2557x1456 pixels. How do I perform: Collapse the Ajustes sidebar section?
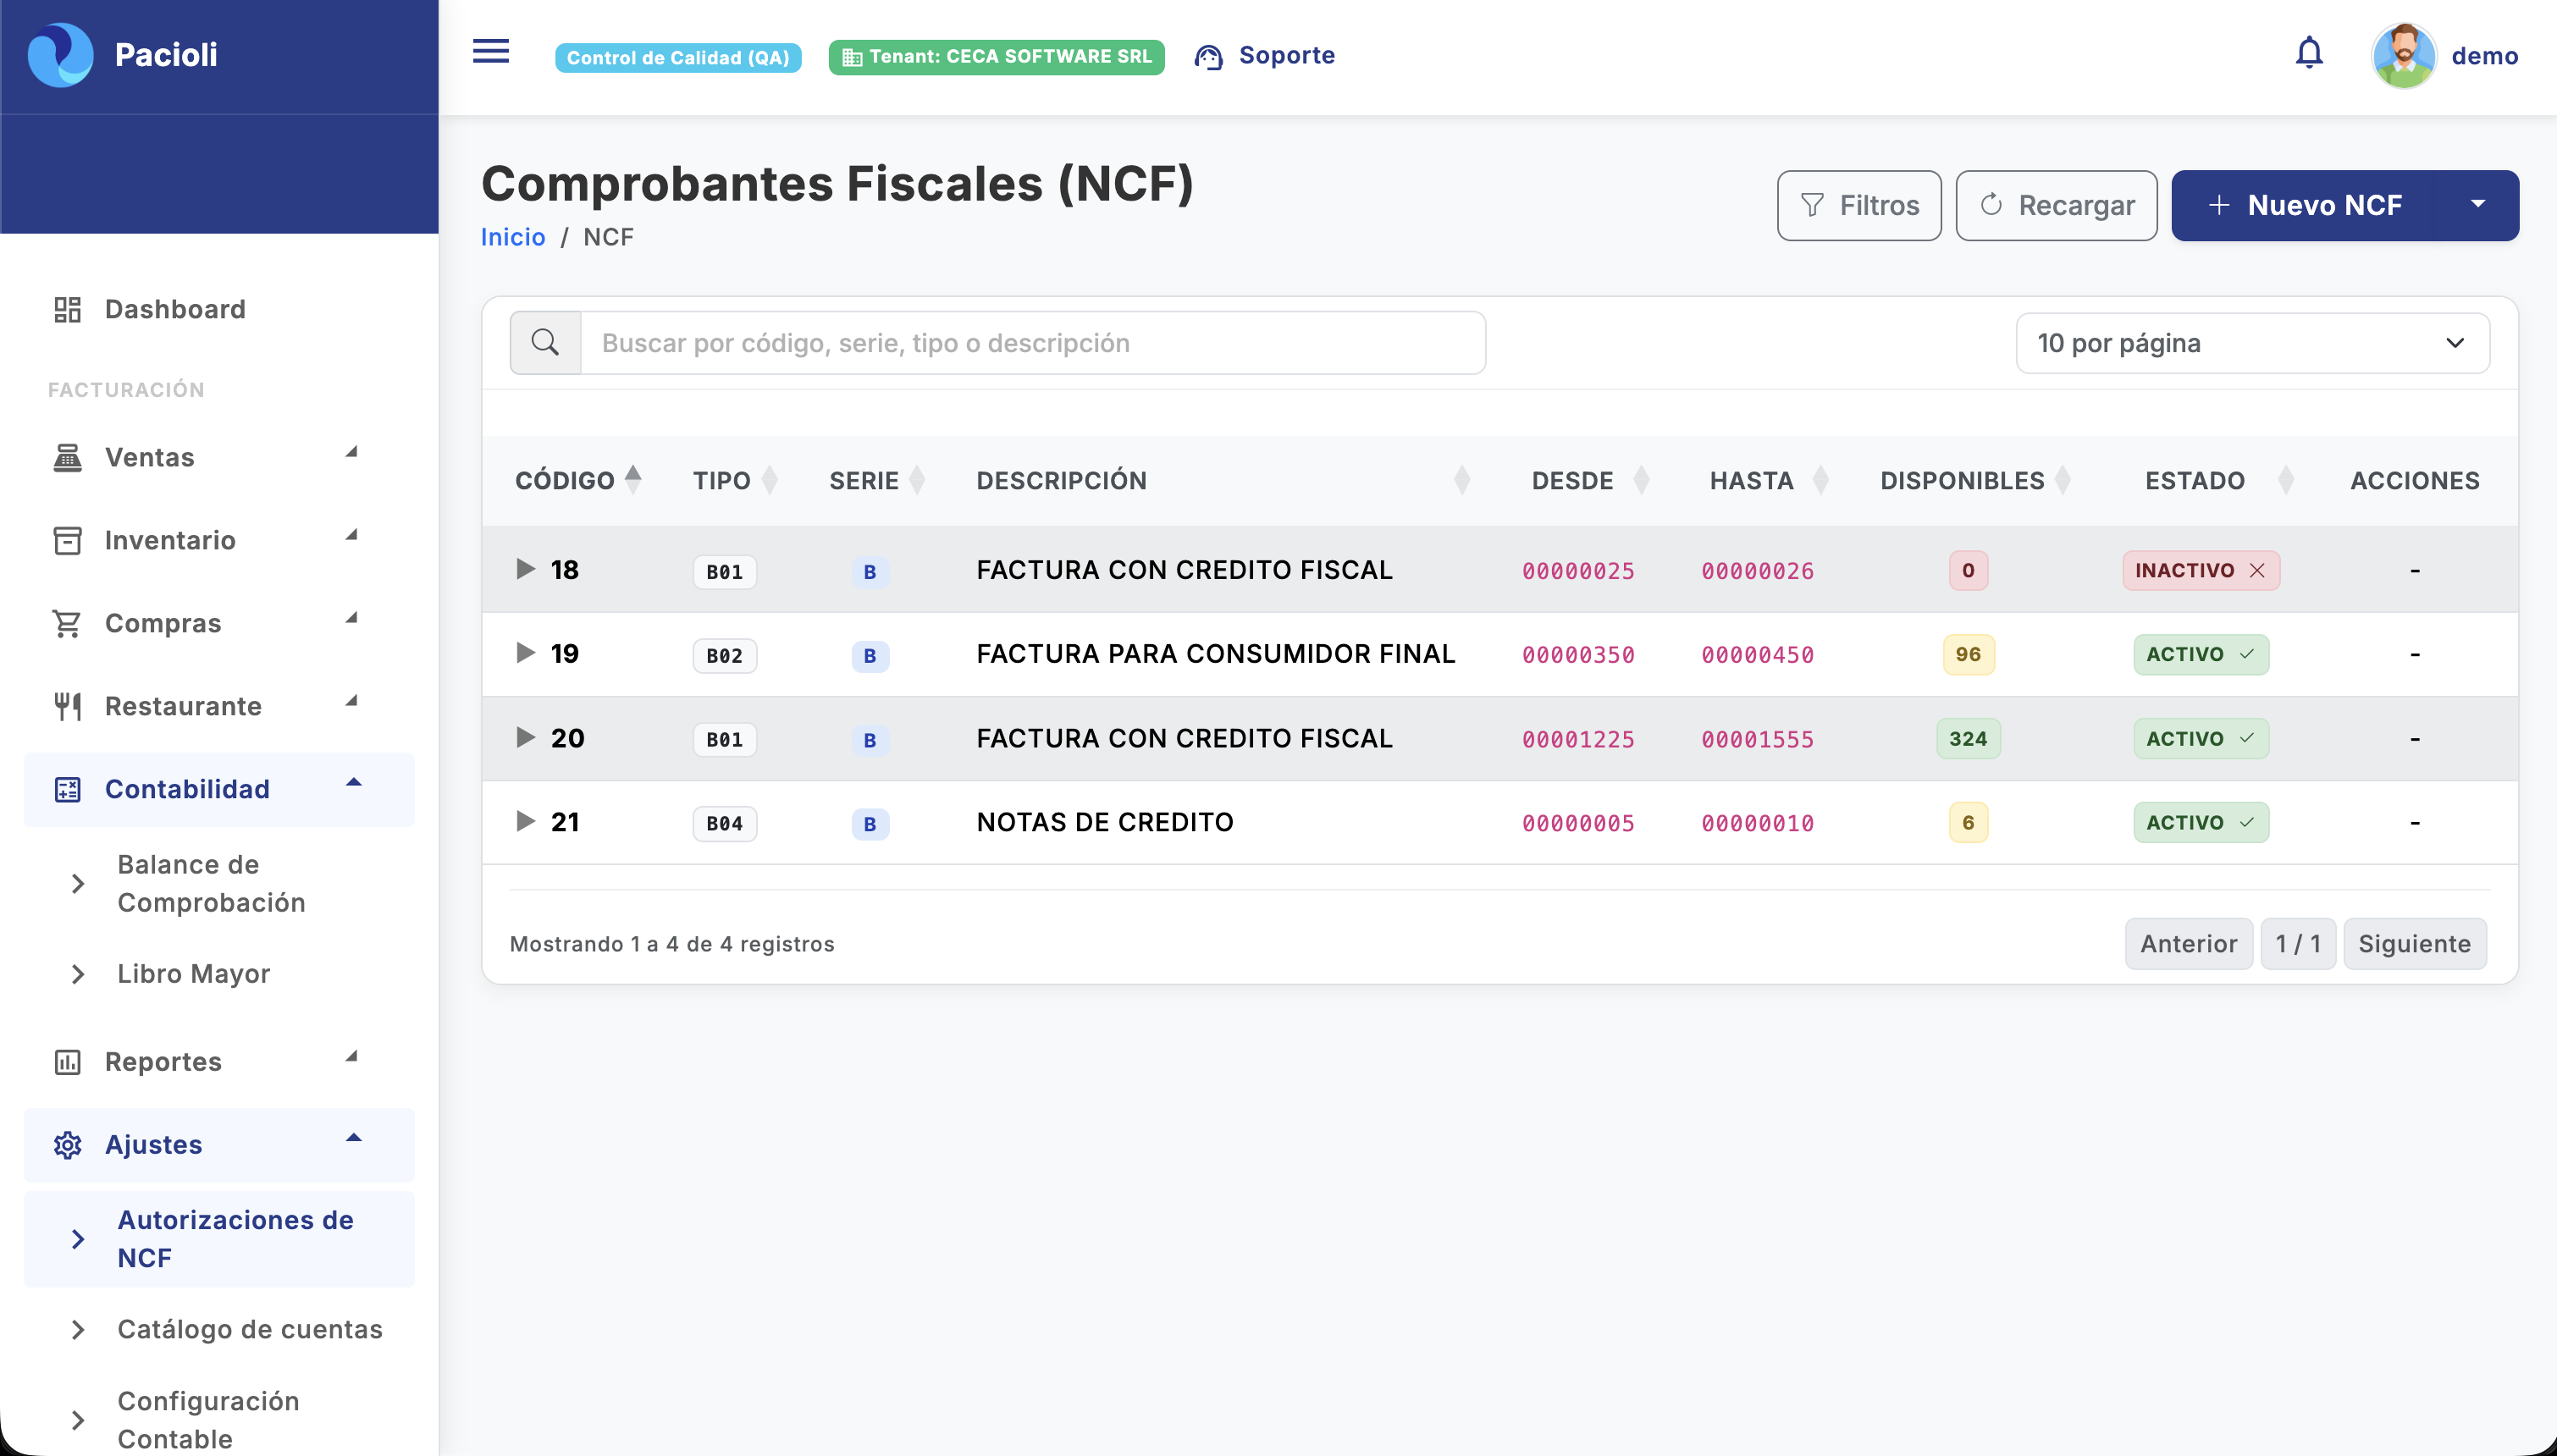click(352, 1137)
